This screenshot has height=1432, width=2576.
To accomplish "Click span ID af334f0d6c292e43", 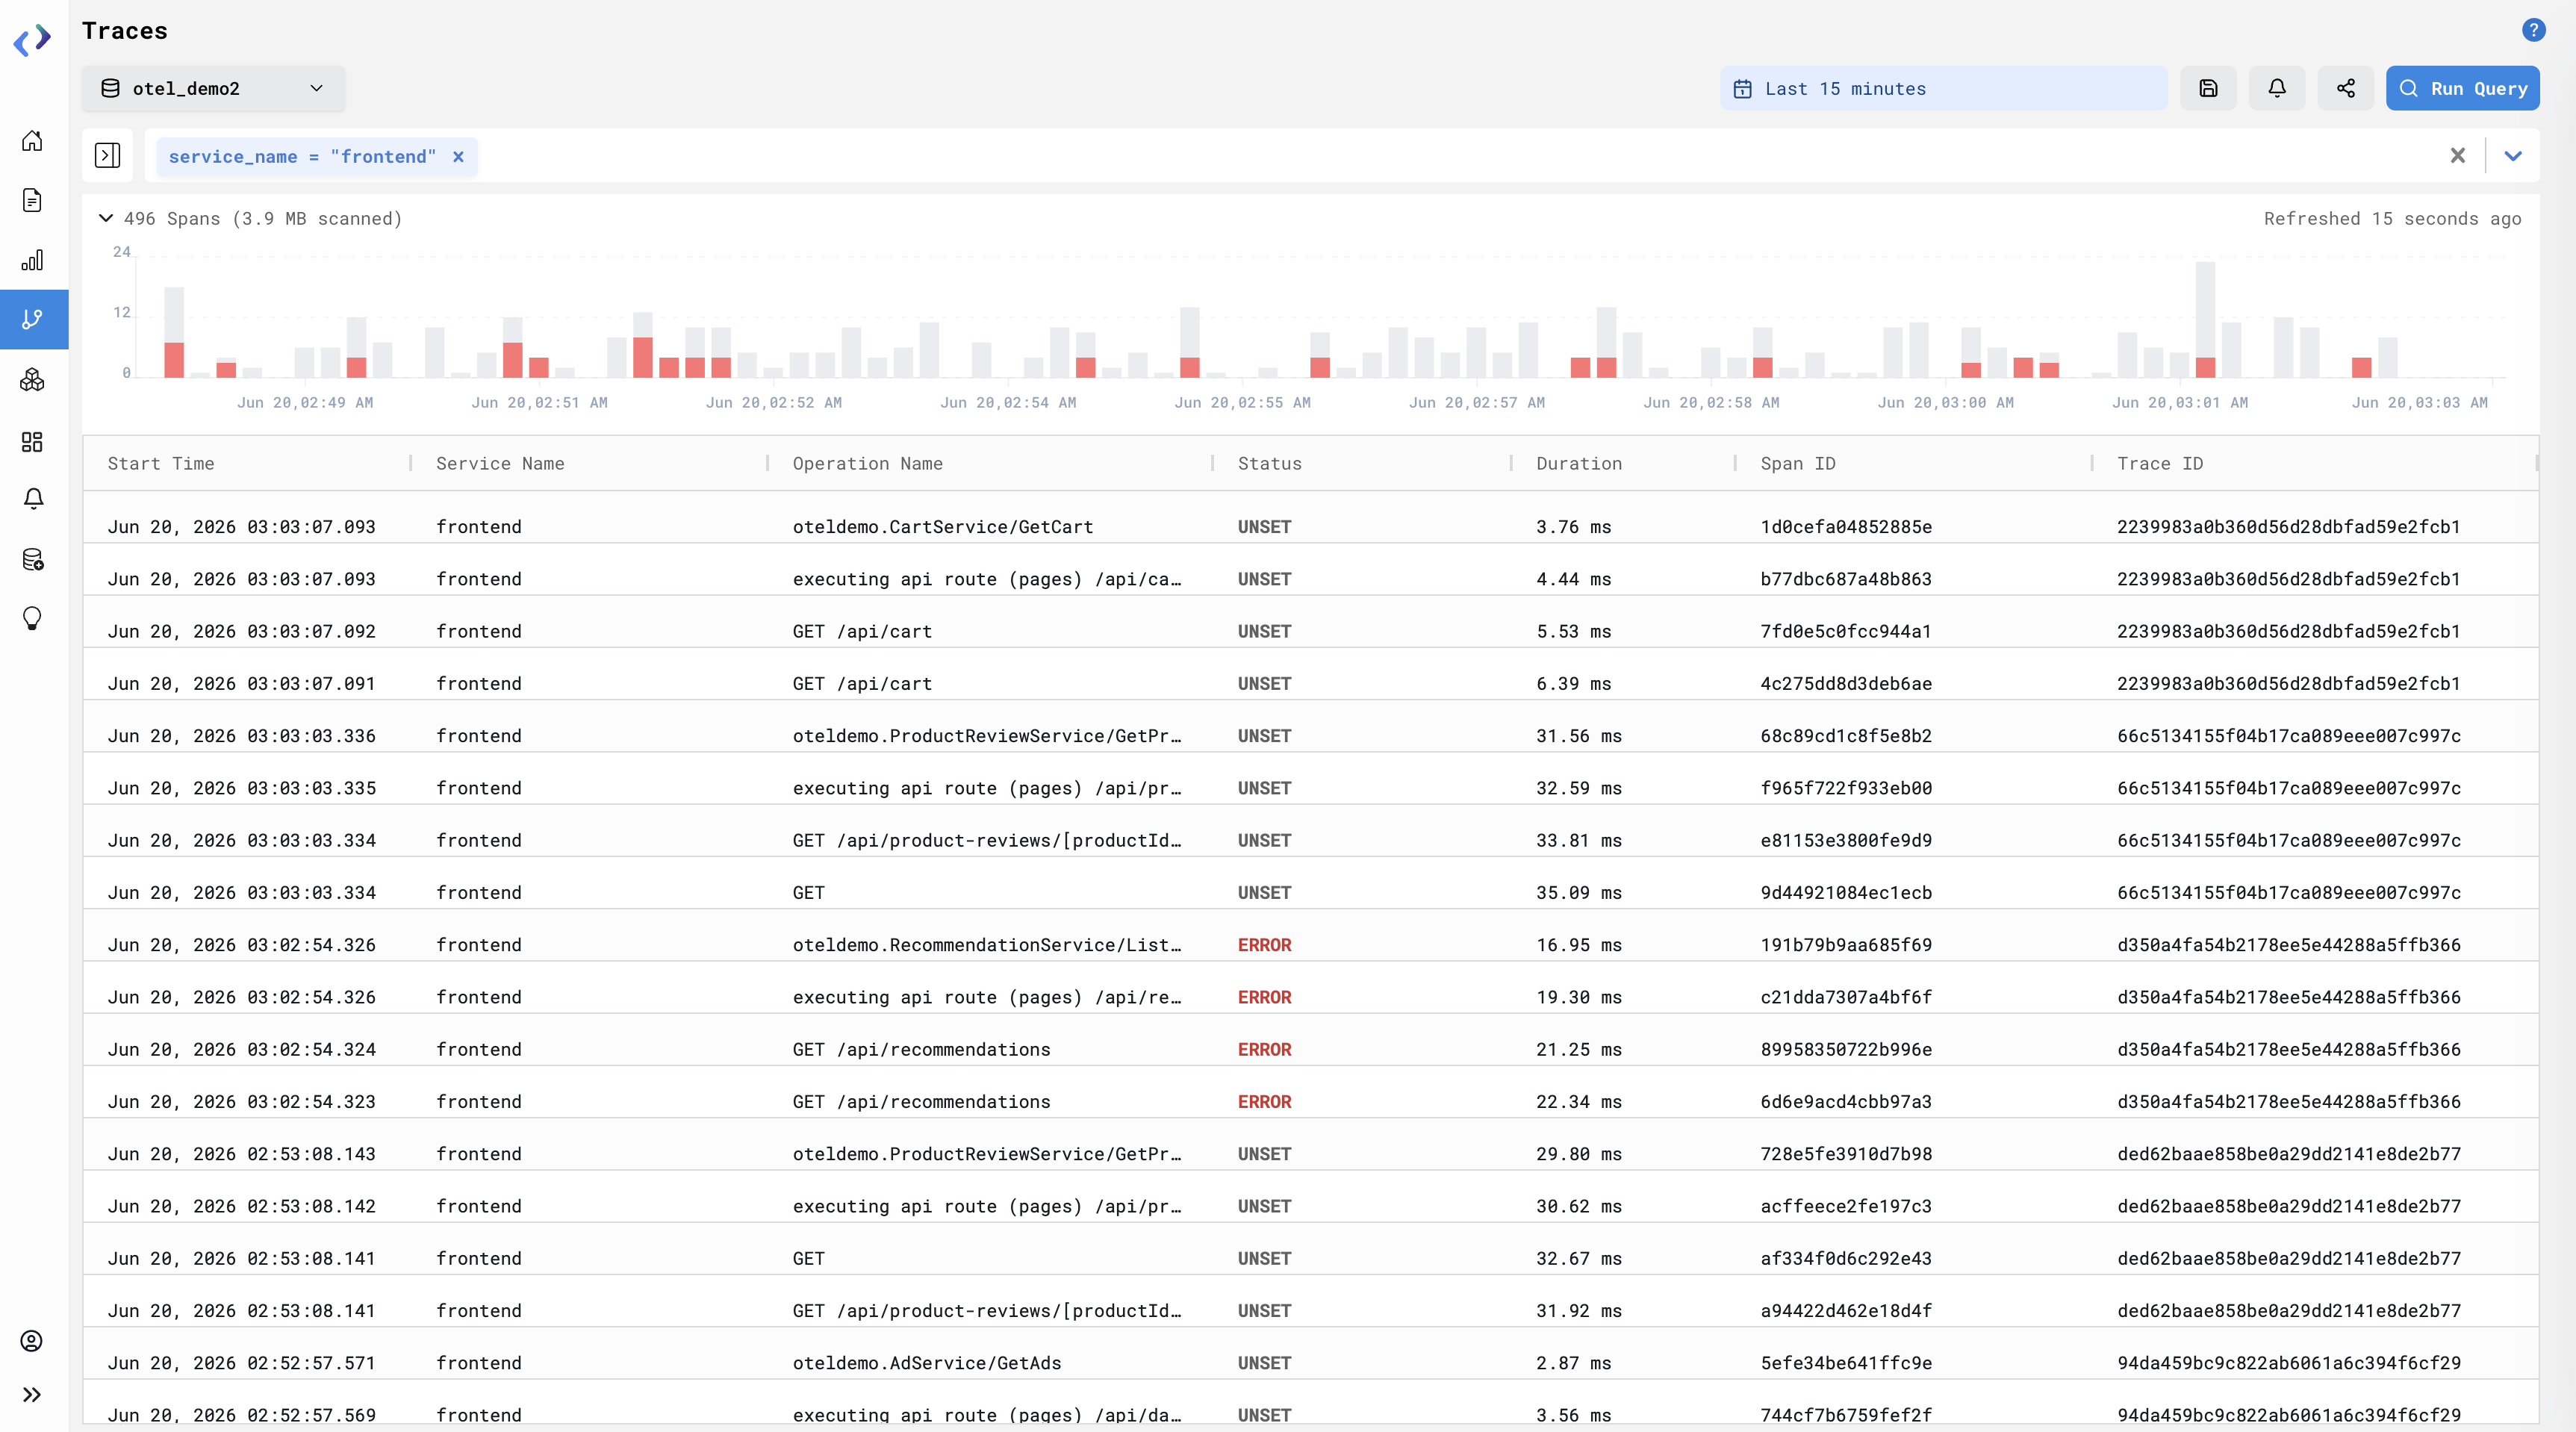I will tap(1846, 1258).
